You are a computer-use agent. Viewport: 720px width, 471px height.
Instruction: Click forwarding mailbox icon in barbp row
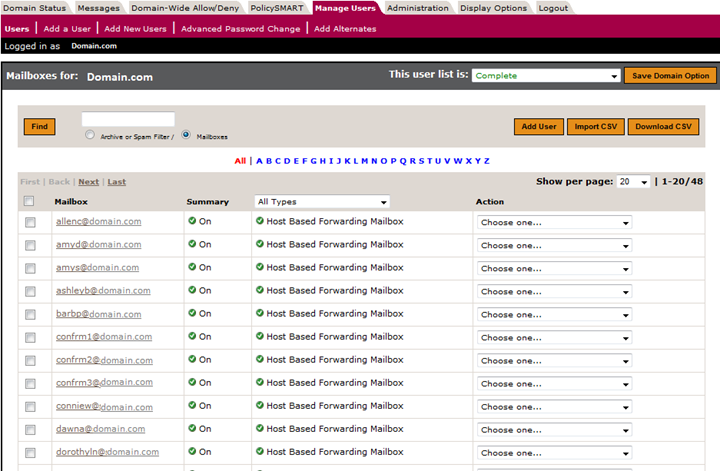point(260,314)
